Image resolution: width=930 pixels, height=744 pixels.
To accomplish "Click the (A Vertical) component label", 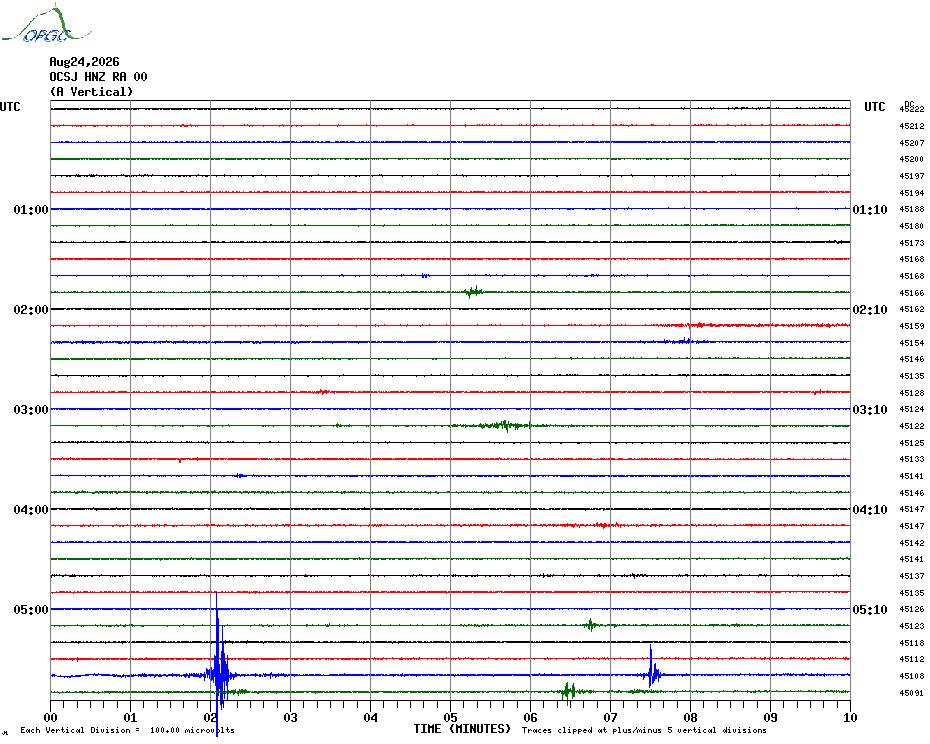I will pyautogui.click(x=91, y=92).
